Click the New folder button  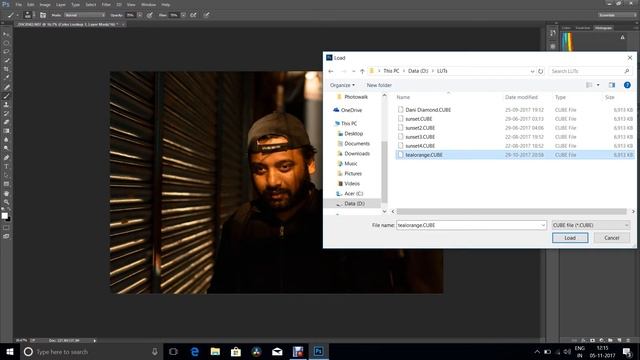(379, 85)
